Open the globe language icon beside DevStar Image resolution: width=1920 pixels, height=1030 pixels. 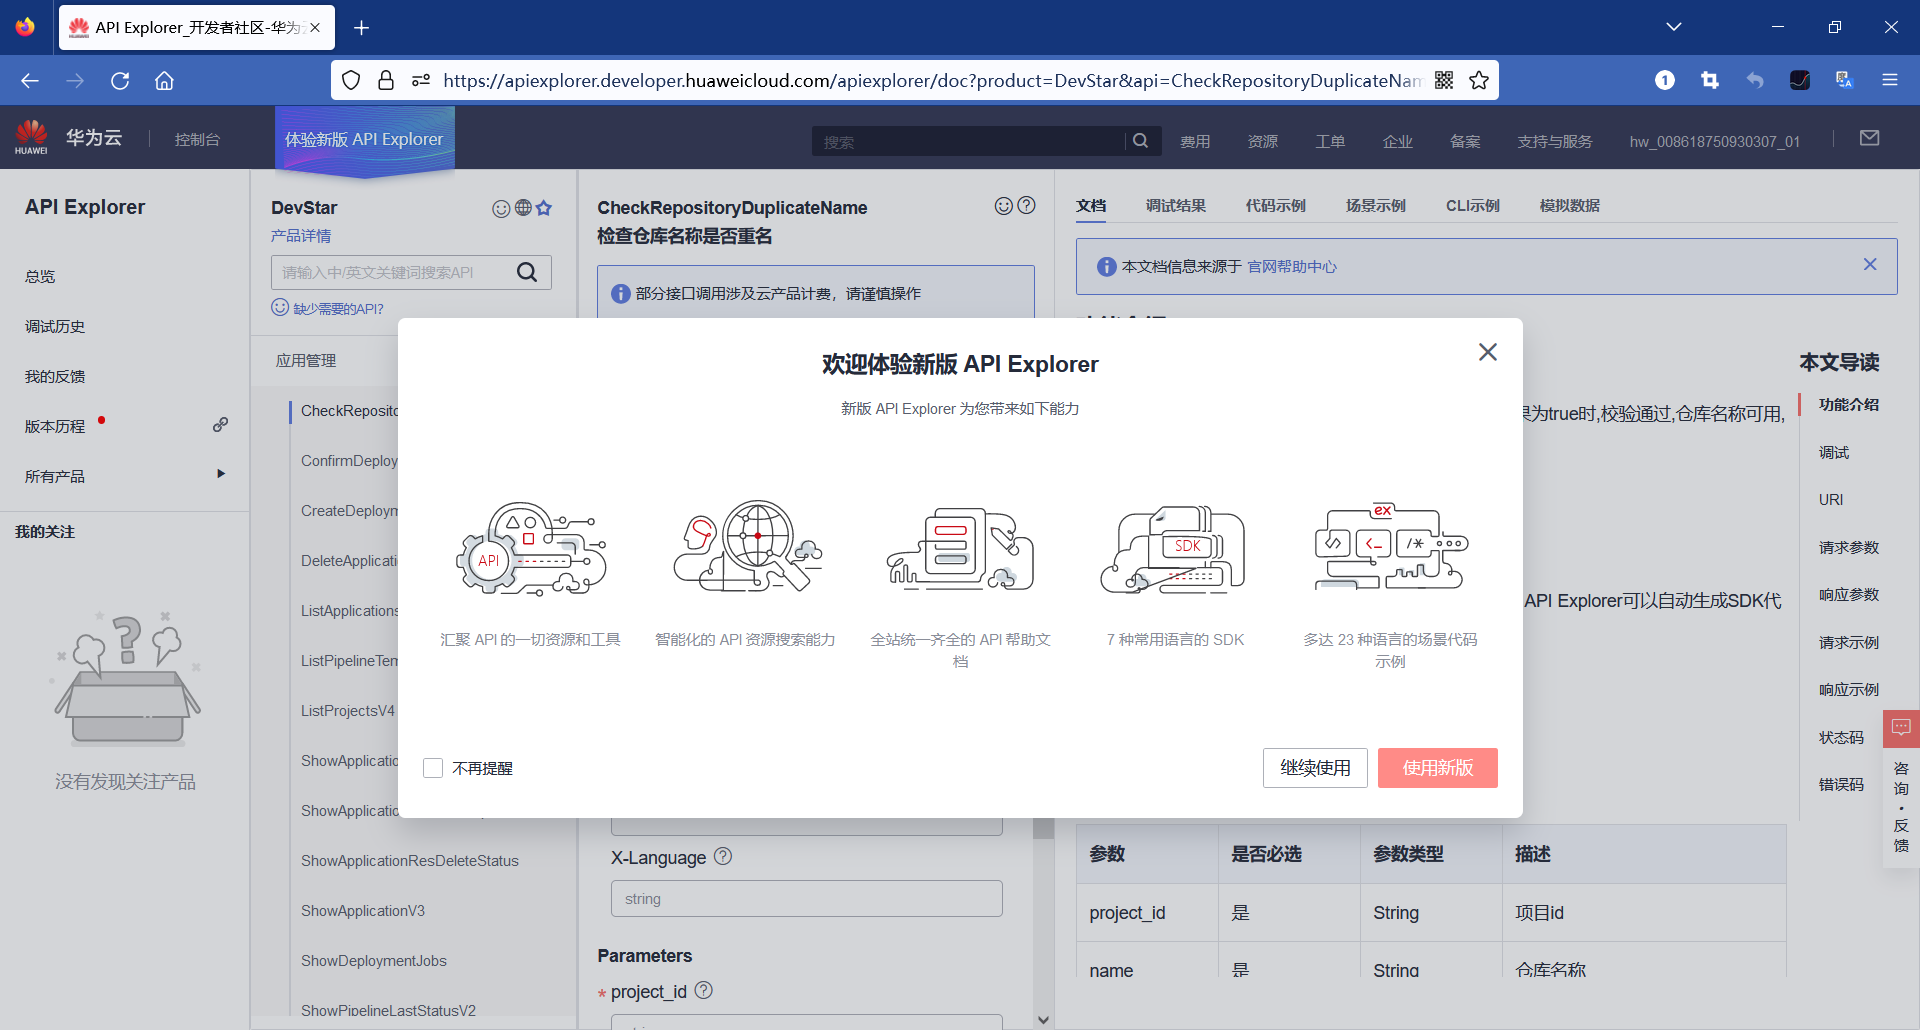click(x=523, y=208)
